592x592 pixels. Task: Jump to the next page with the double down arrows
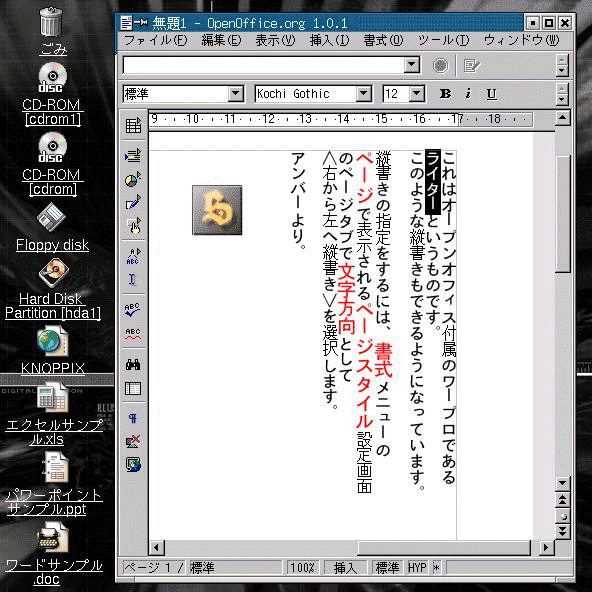(x=563, y=532)
